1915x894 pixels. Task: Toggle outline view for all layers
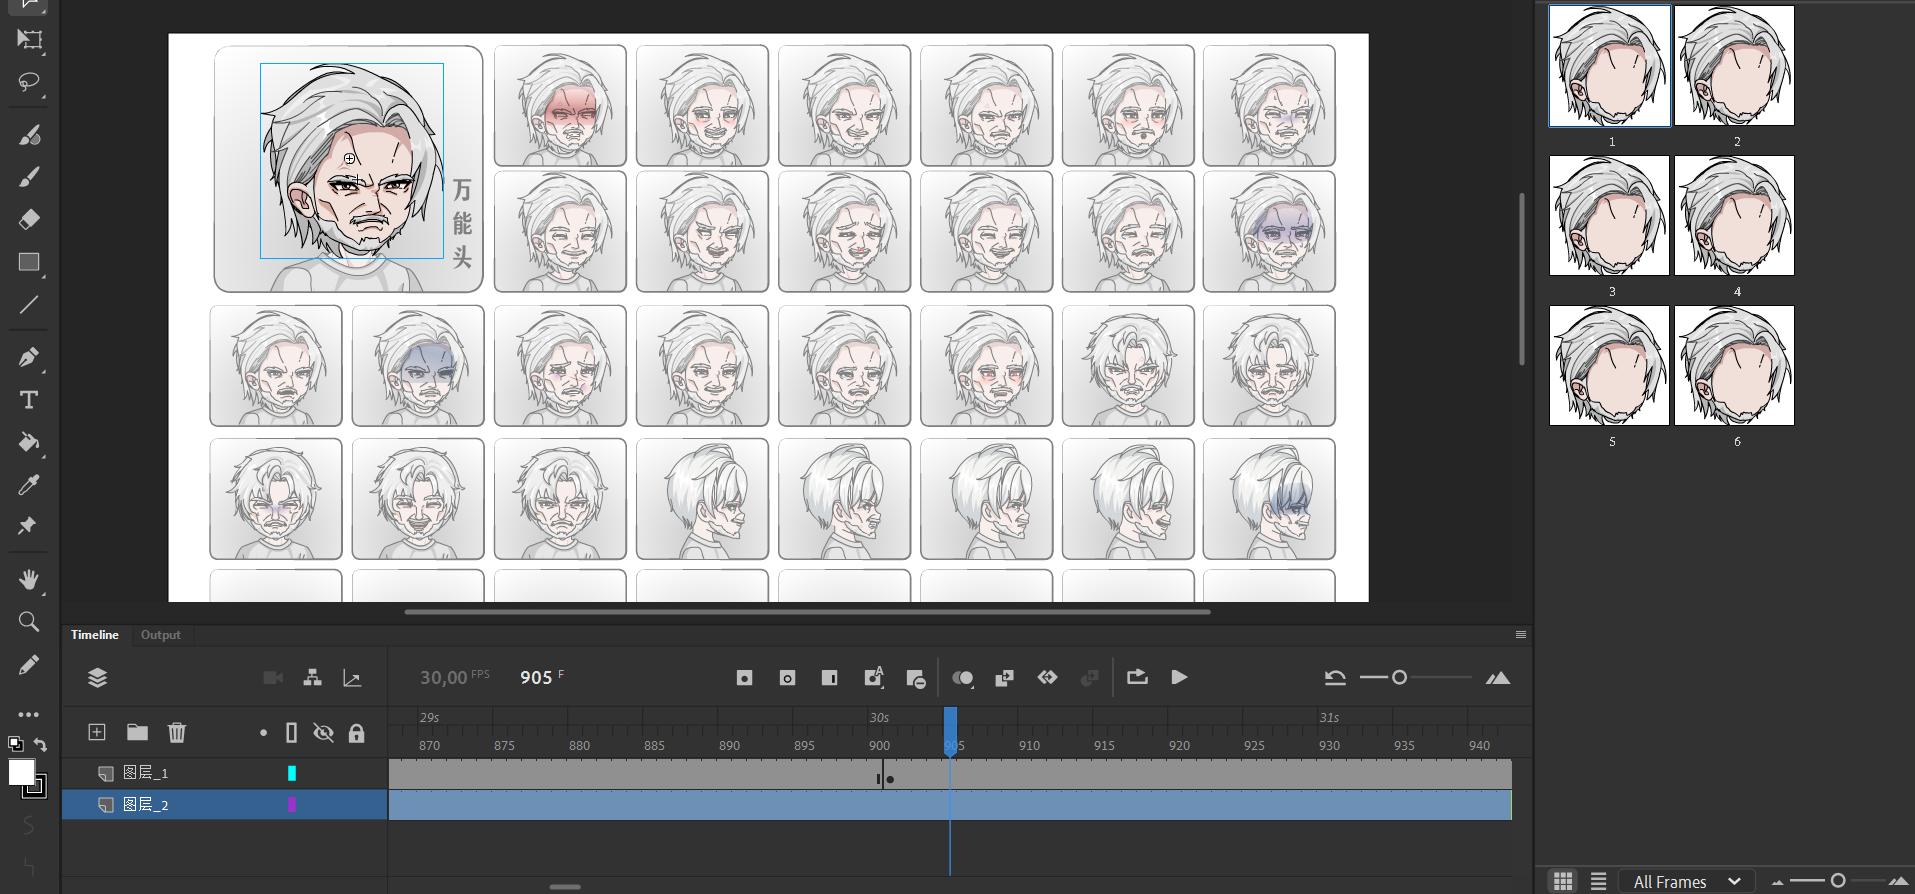click(x=291, y=733)
